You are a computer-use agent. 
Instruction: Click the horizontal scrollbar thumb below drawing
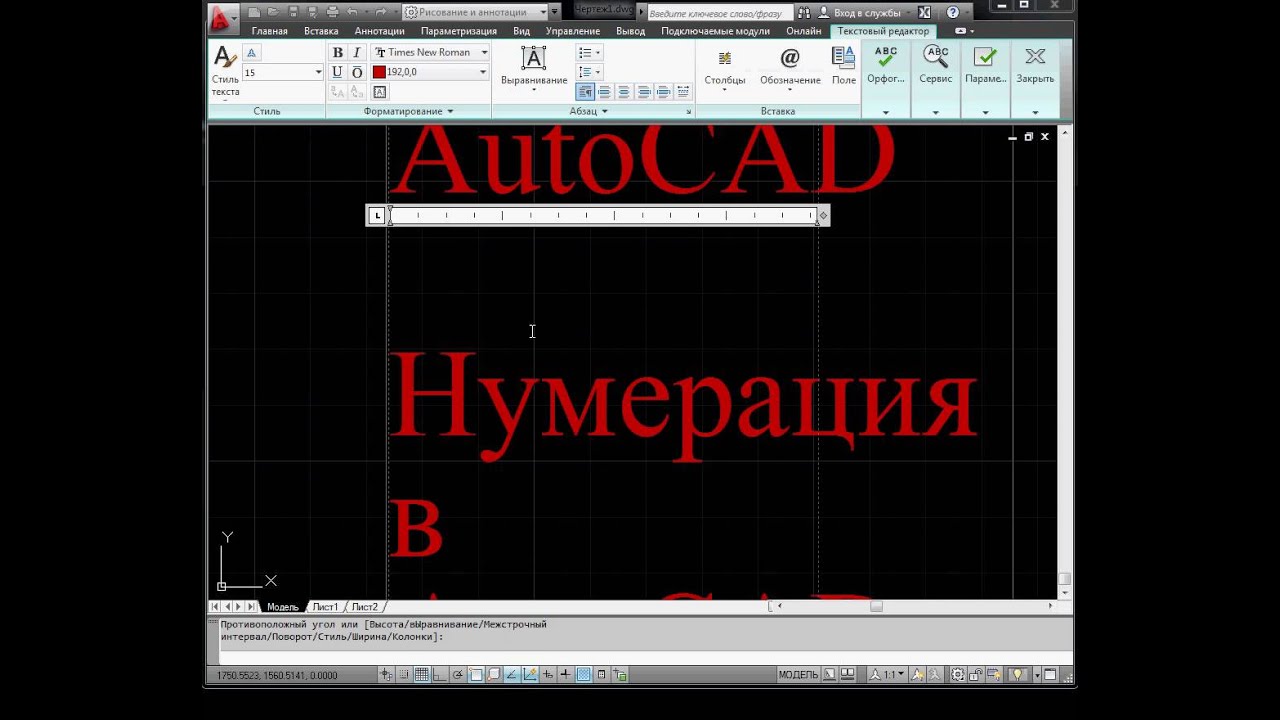point(876,606)
